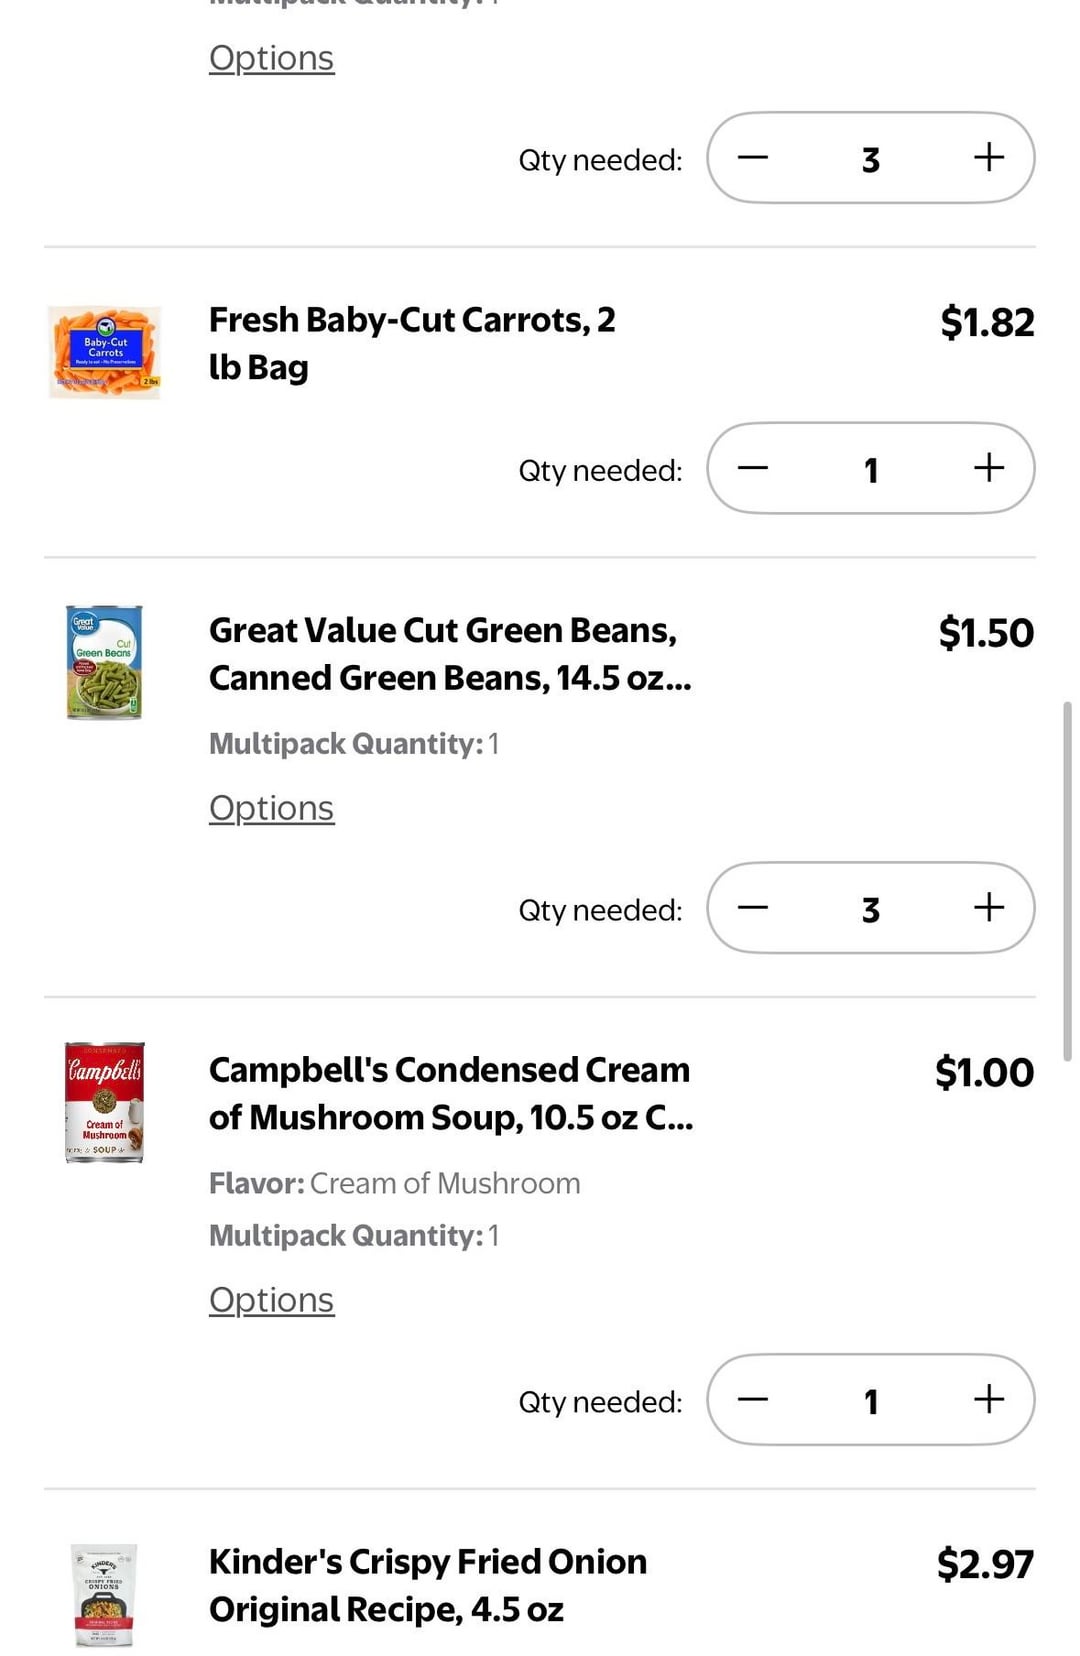Image resolution: width=1080 pixels, height=1656 pixels.
Task: Open Fresh Baby-Cut Carrots product image
Action: 104,352
